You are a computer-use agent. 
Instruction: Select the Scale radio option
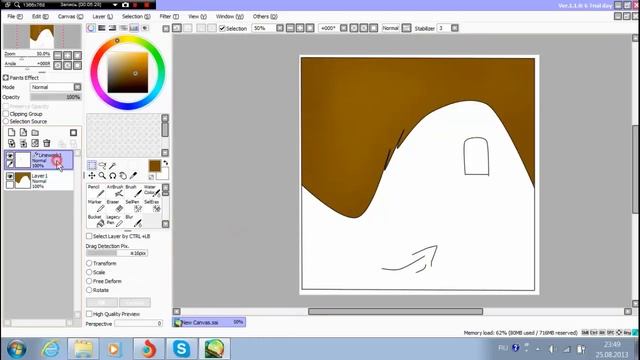pos(89,272)
